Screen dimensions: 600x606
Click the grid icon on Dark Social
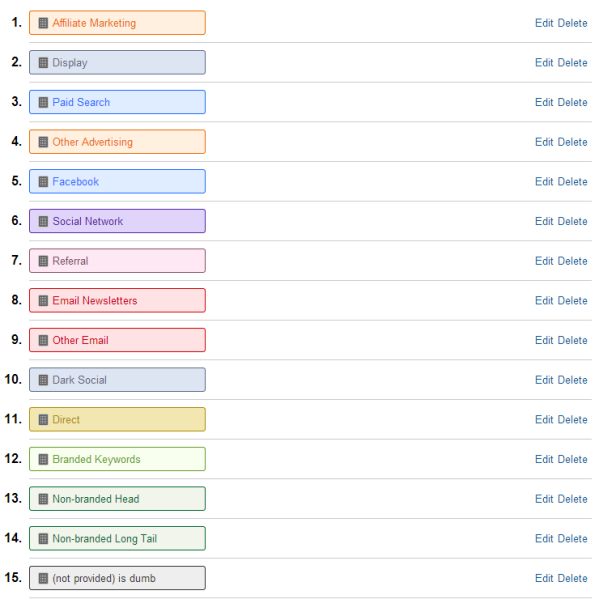pos(43,380)
